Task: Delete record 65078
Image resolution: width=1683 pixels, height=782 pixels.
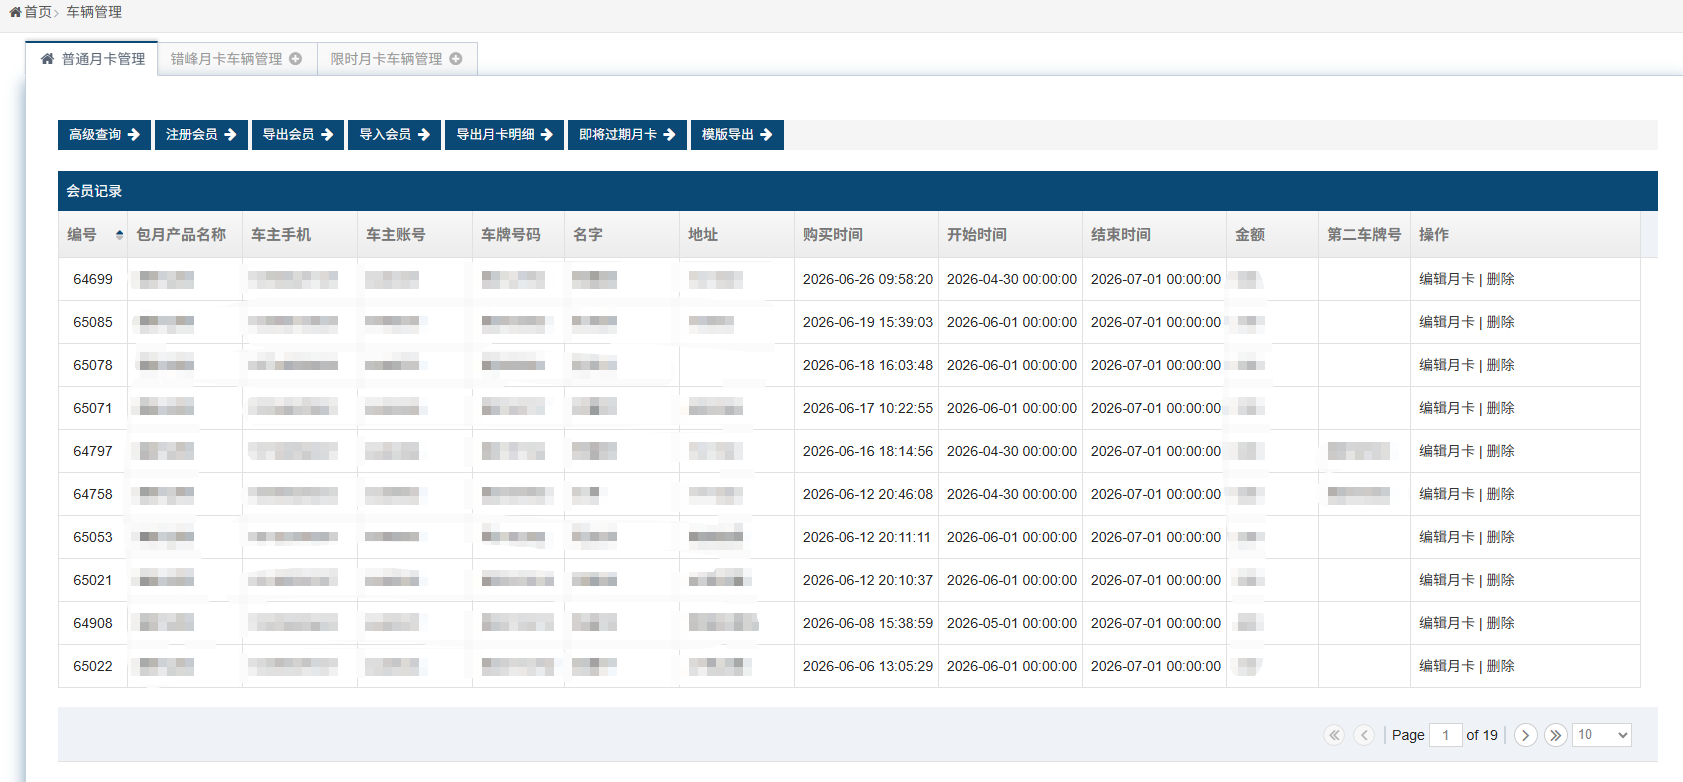Action: (x=1500, y=365)
